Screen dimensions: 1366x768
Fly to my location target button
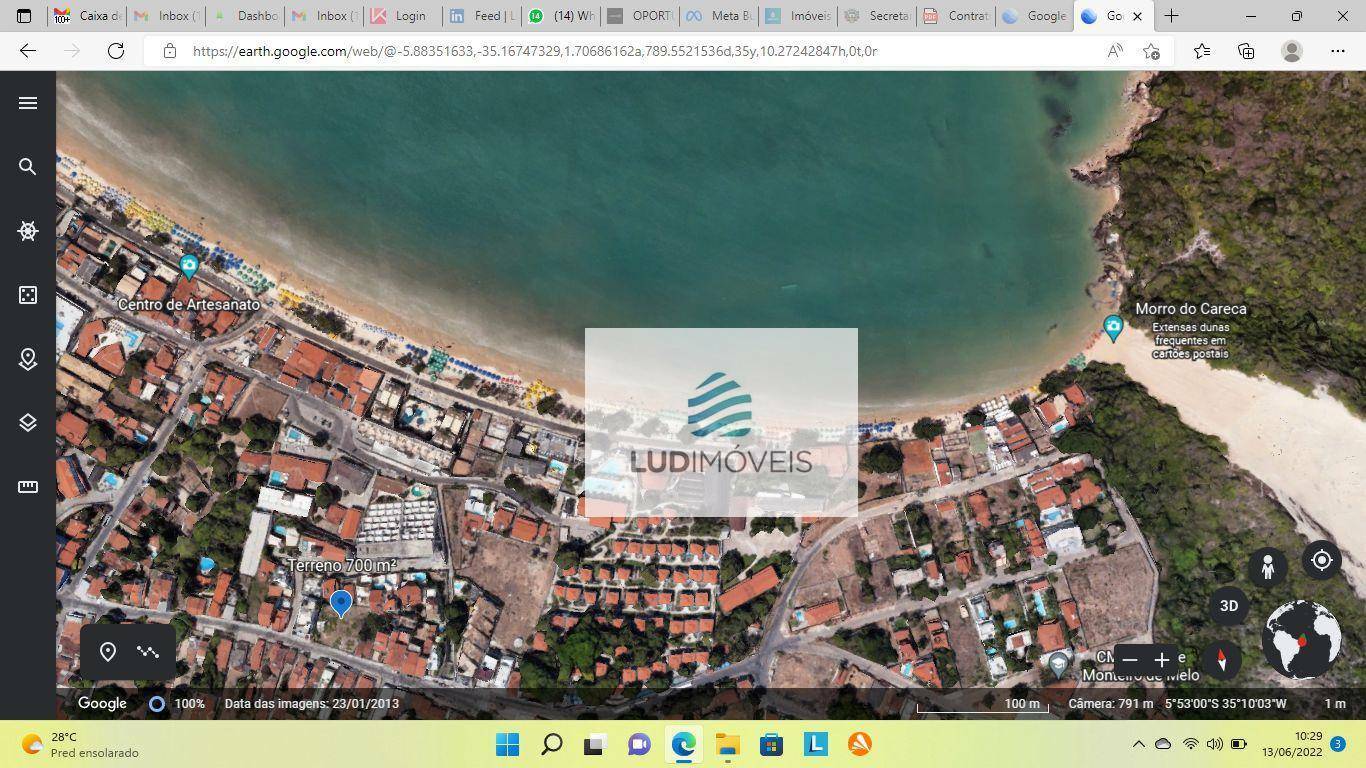pos(1321,561)
